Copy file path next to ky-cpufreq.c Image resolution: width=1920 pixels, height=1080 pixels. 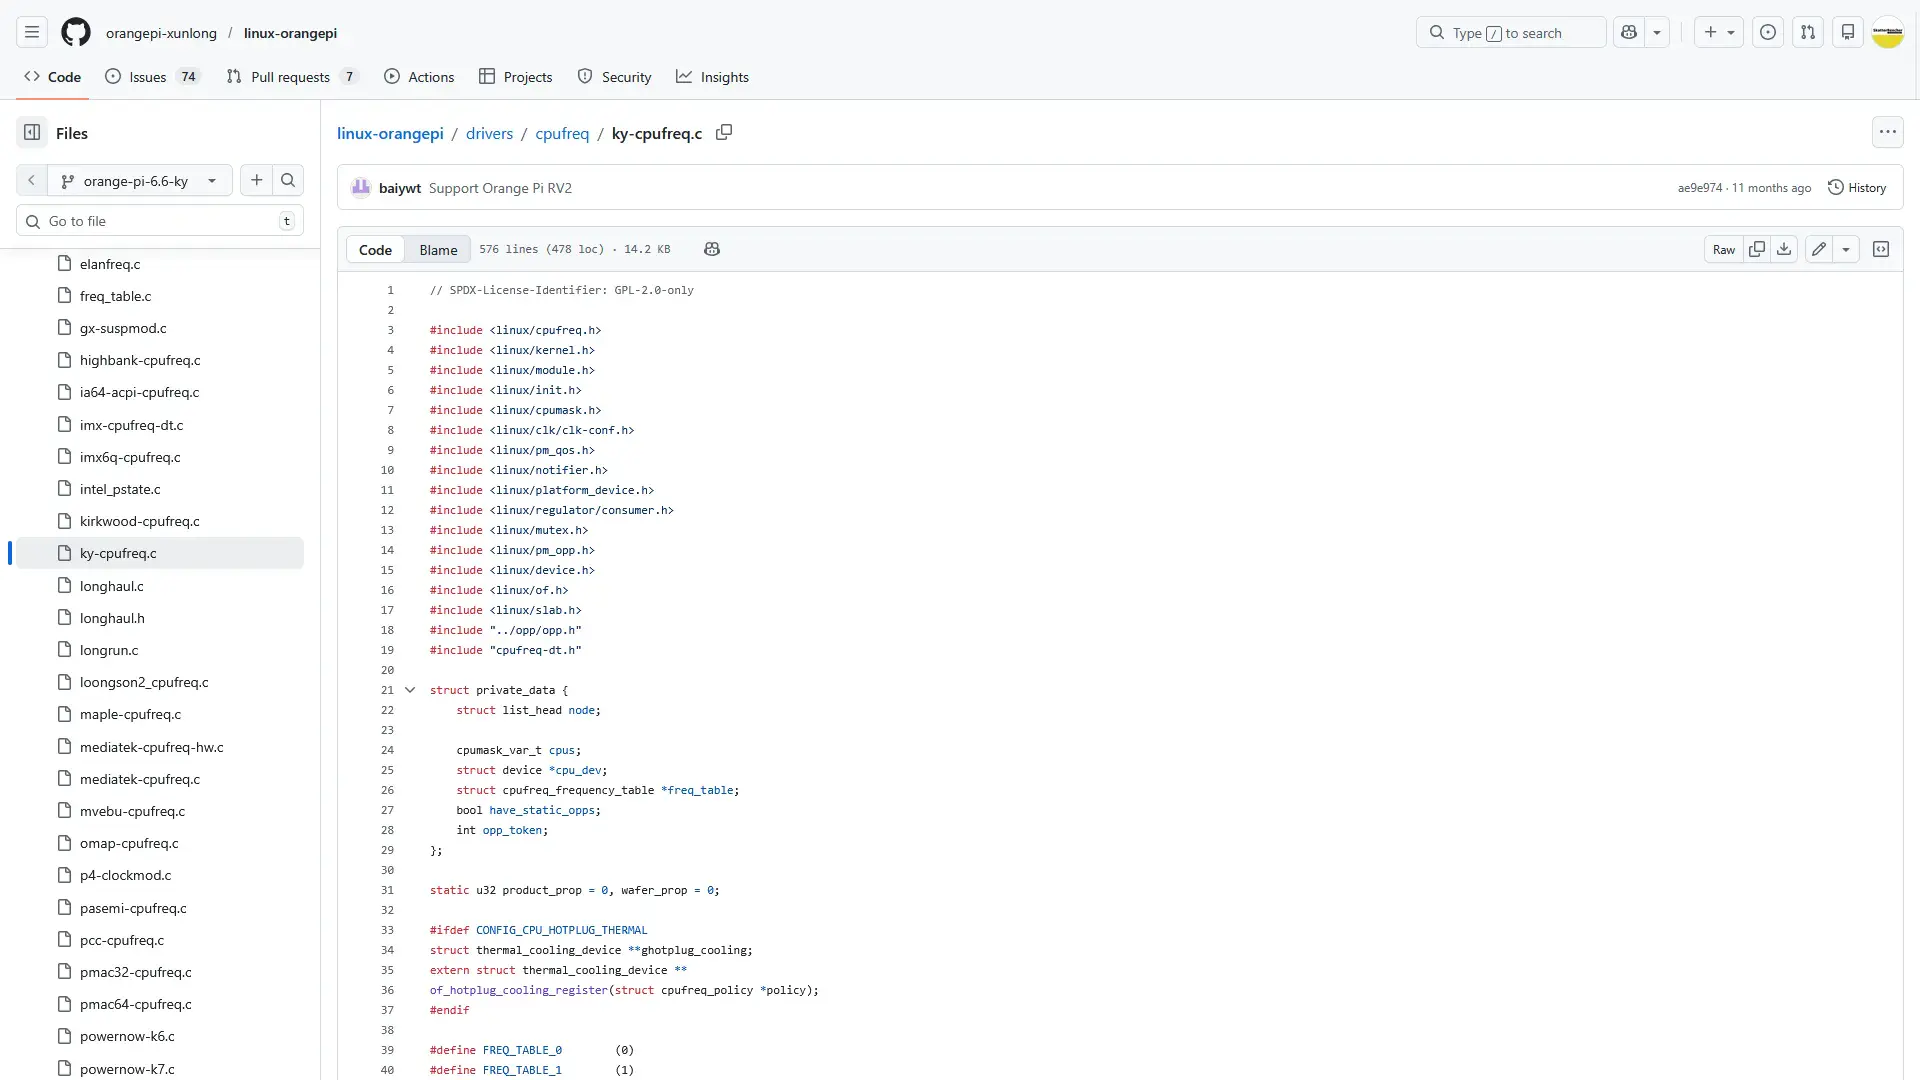click(x=724, y=133)
